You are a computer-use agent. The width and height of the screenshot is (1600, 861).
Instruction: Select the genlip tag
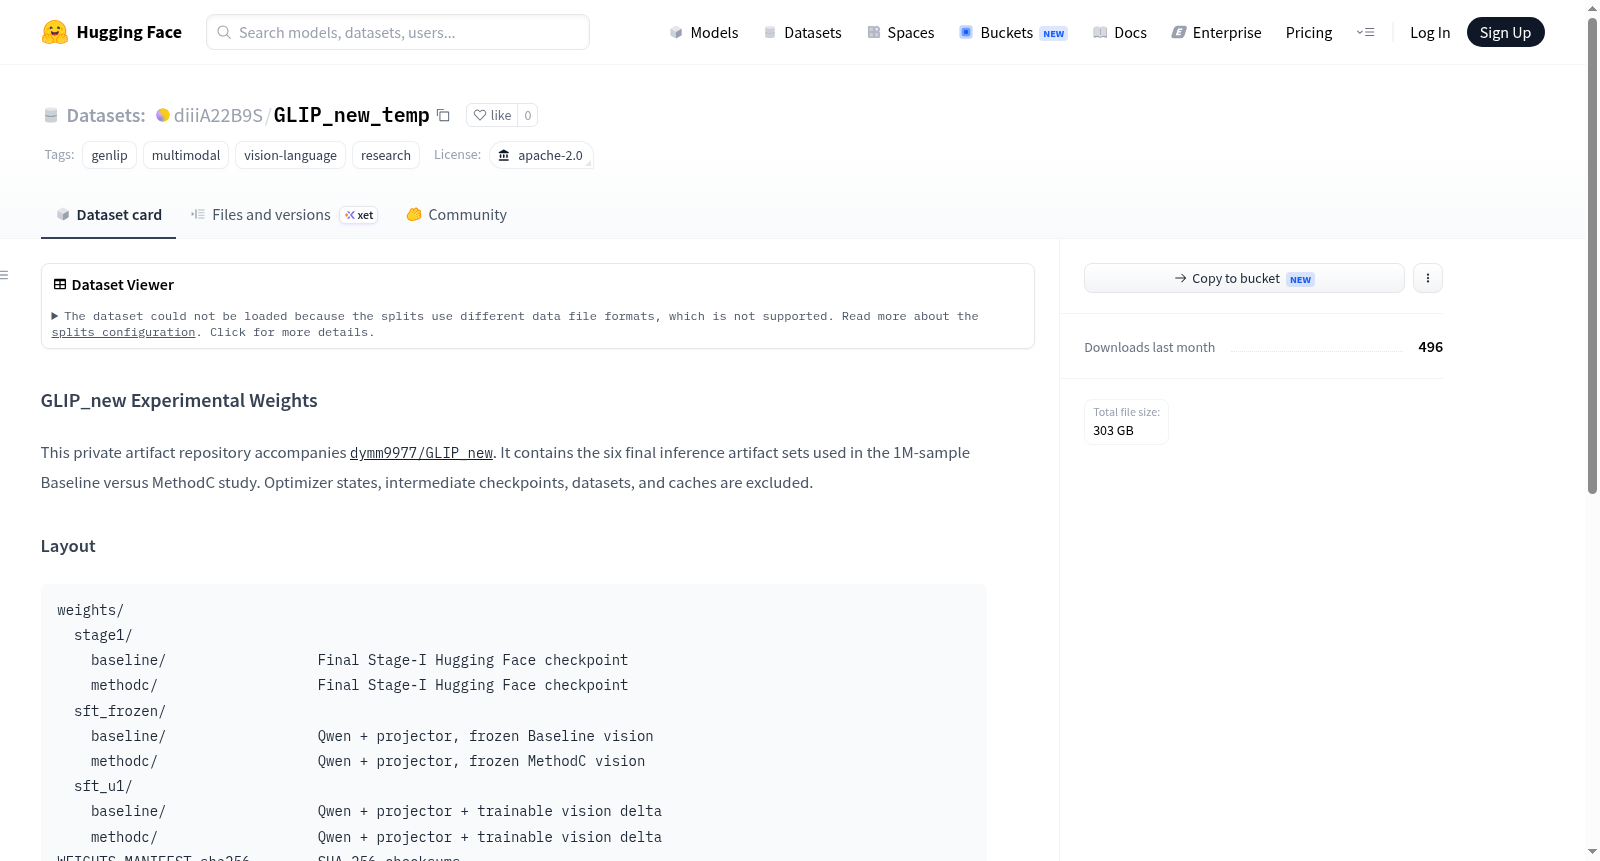click(110, 155)
